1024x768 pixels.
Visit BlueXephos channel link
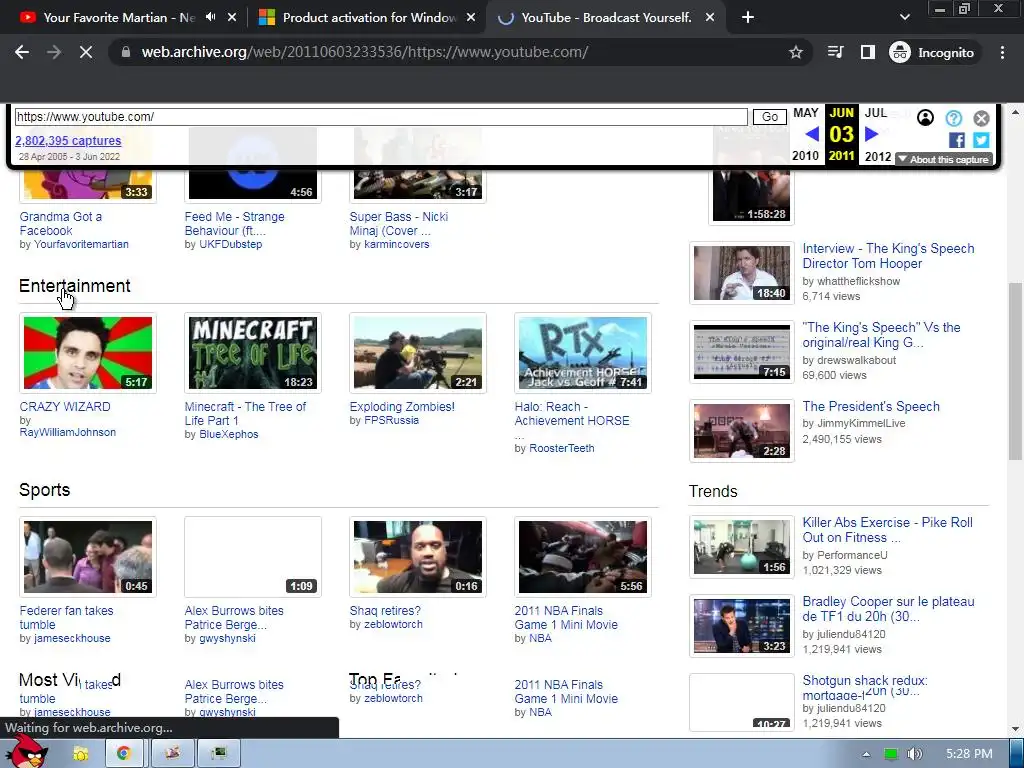229,434
